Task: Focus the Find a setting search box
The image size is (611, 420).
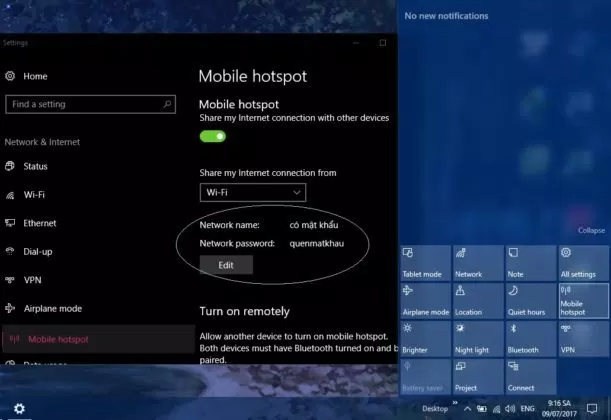Action: (90, 104)
